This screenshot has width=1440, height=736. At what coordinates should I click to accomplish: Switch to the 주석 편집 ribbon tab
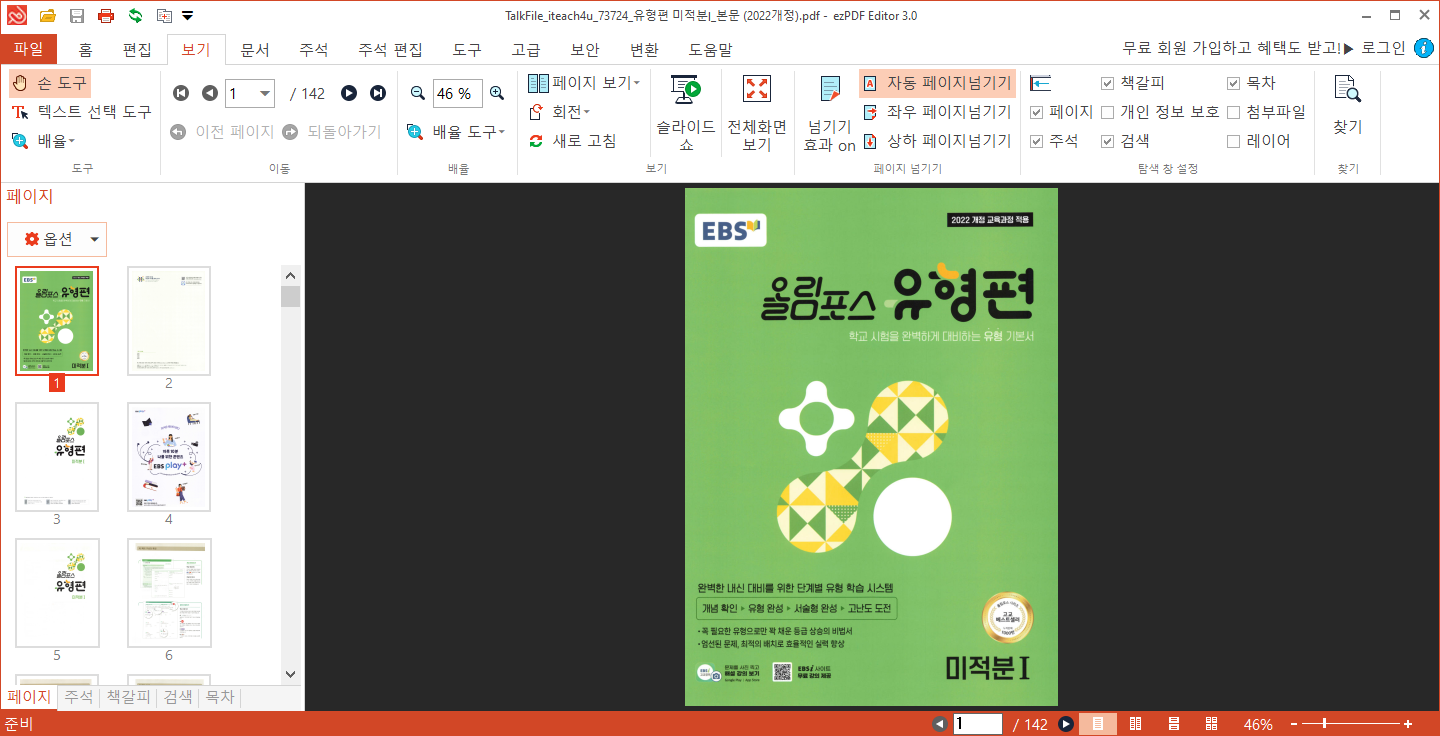click(x=390, y=49)
